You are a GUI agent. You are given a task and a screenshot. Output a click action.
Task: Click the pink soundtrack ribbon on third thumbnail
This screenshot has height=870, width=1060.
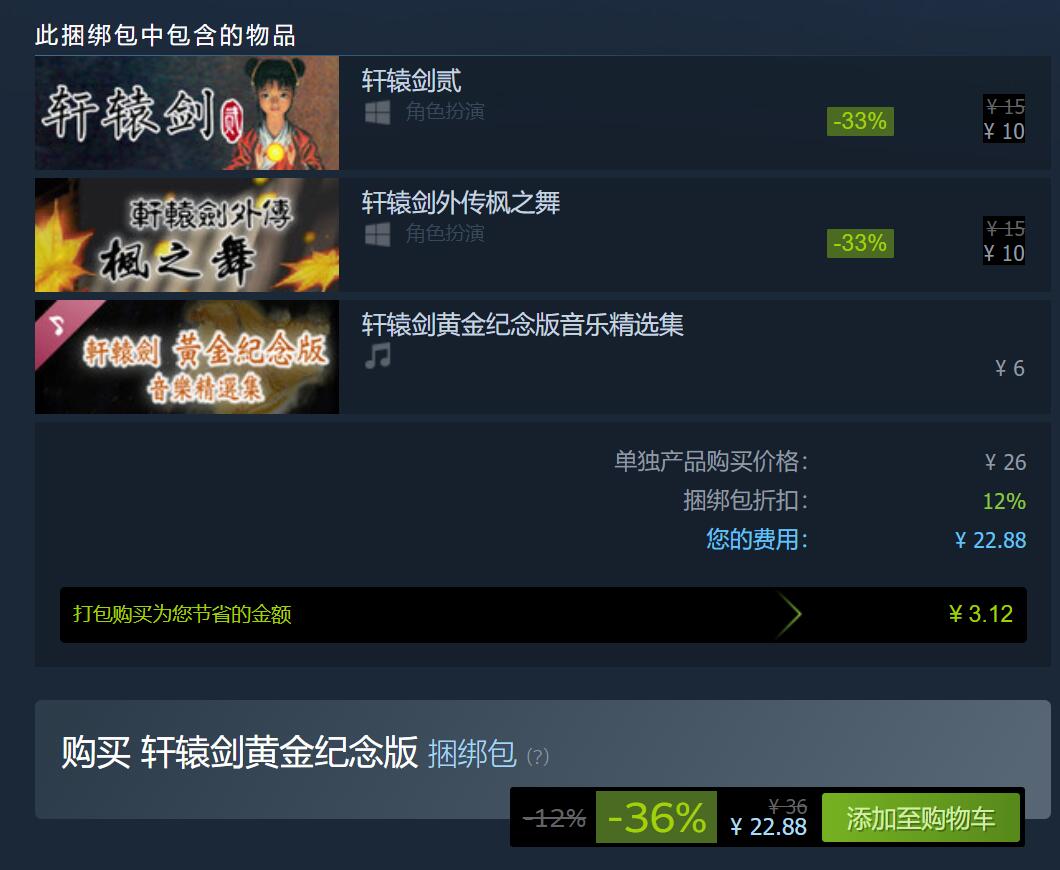[63, 329]
